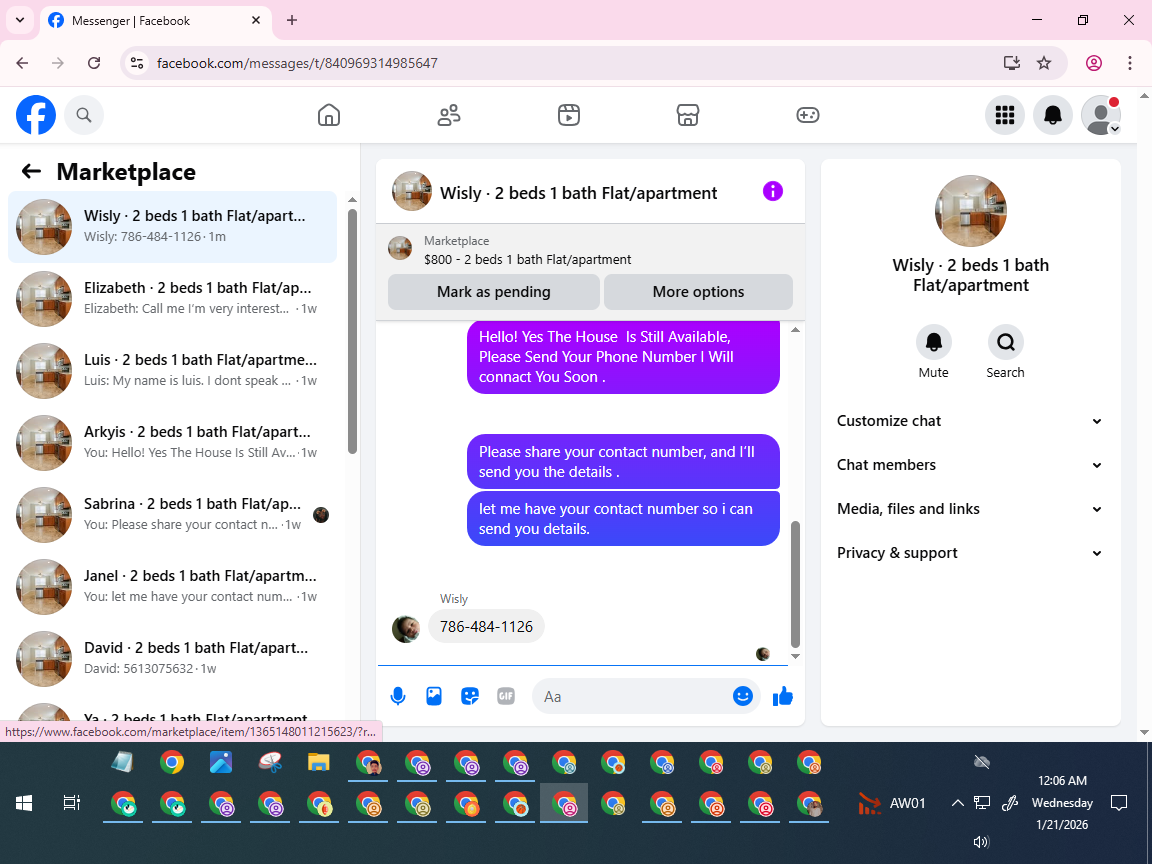Click the taskbar volume speaker icon

tap(982, 842)
